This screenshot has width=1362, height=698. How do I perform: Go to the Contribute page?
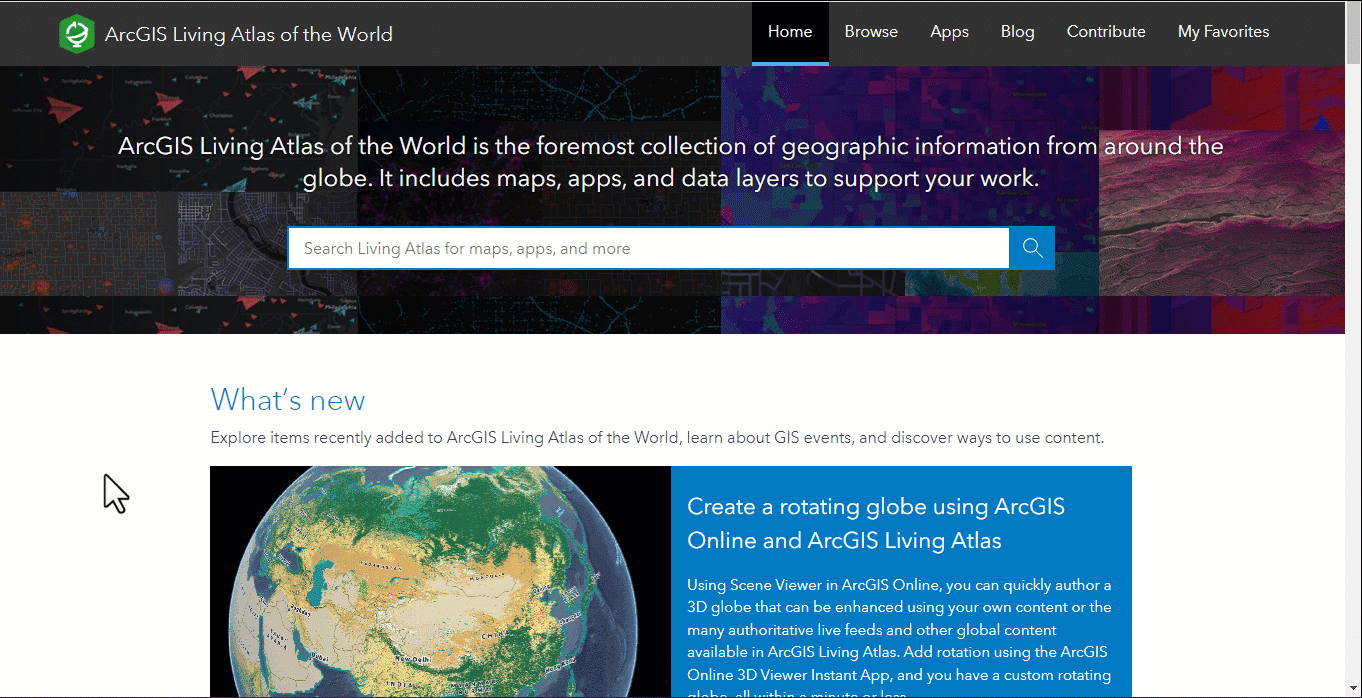[x=1105, y=31]
